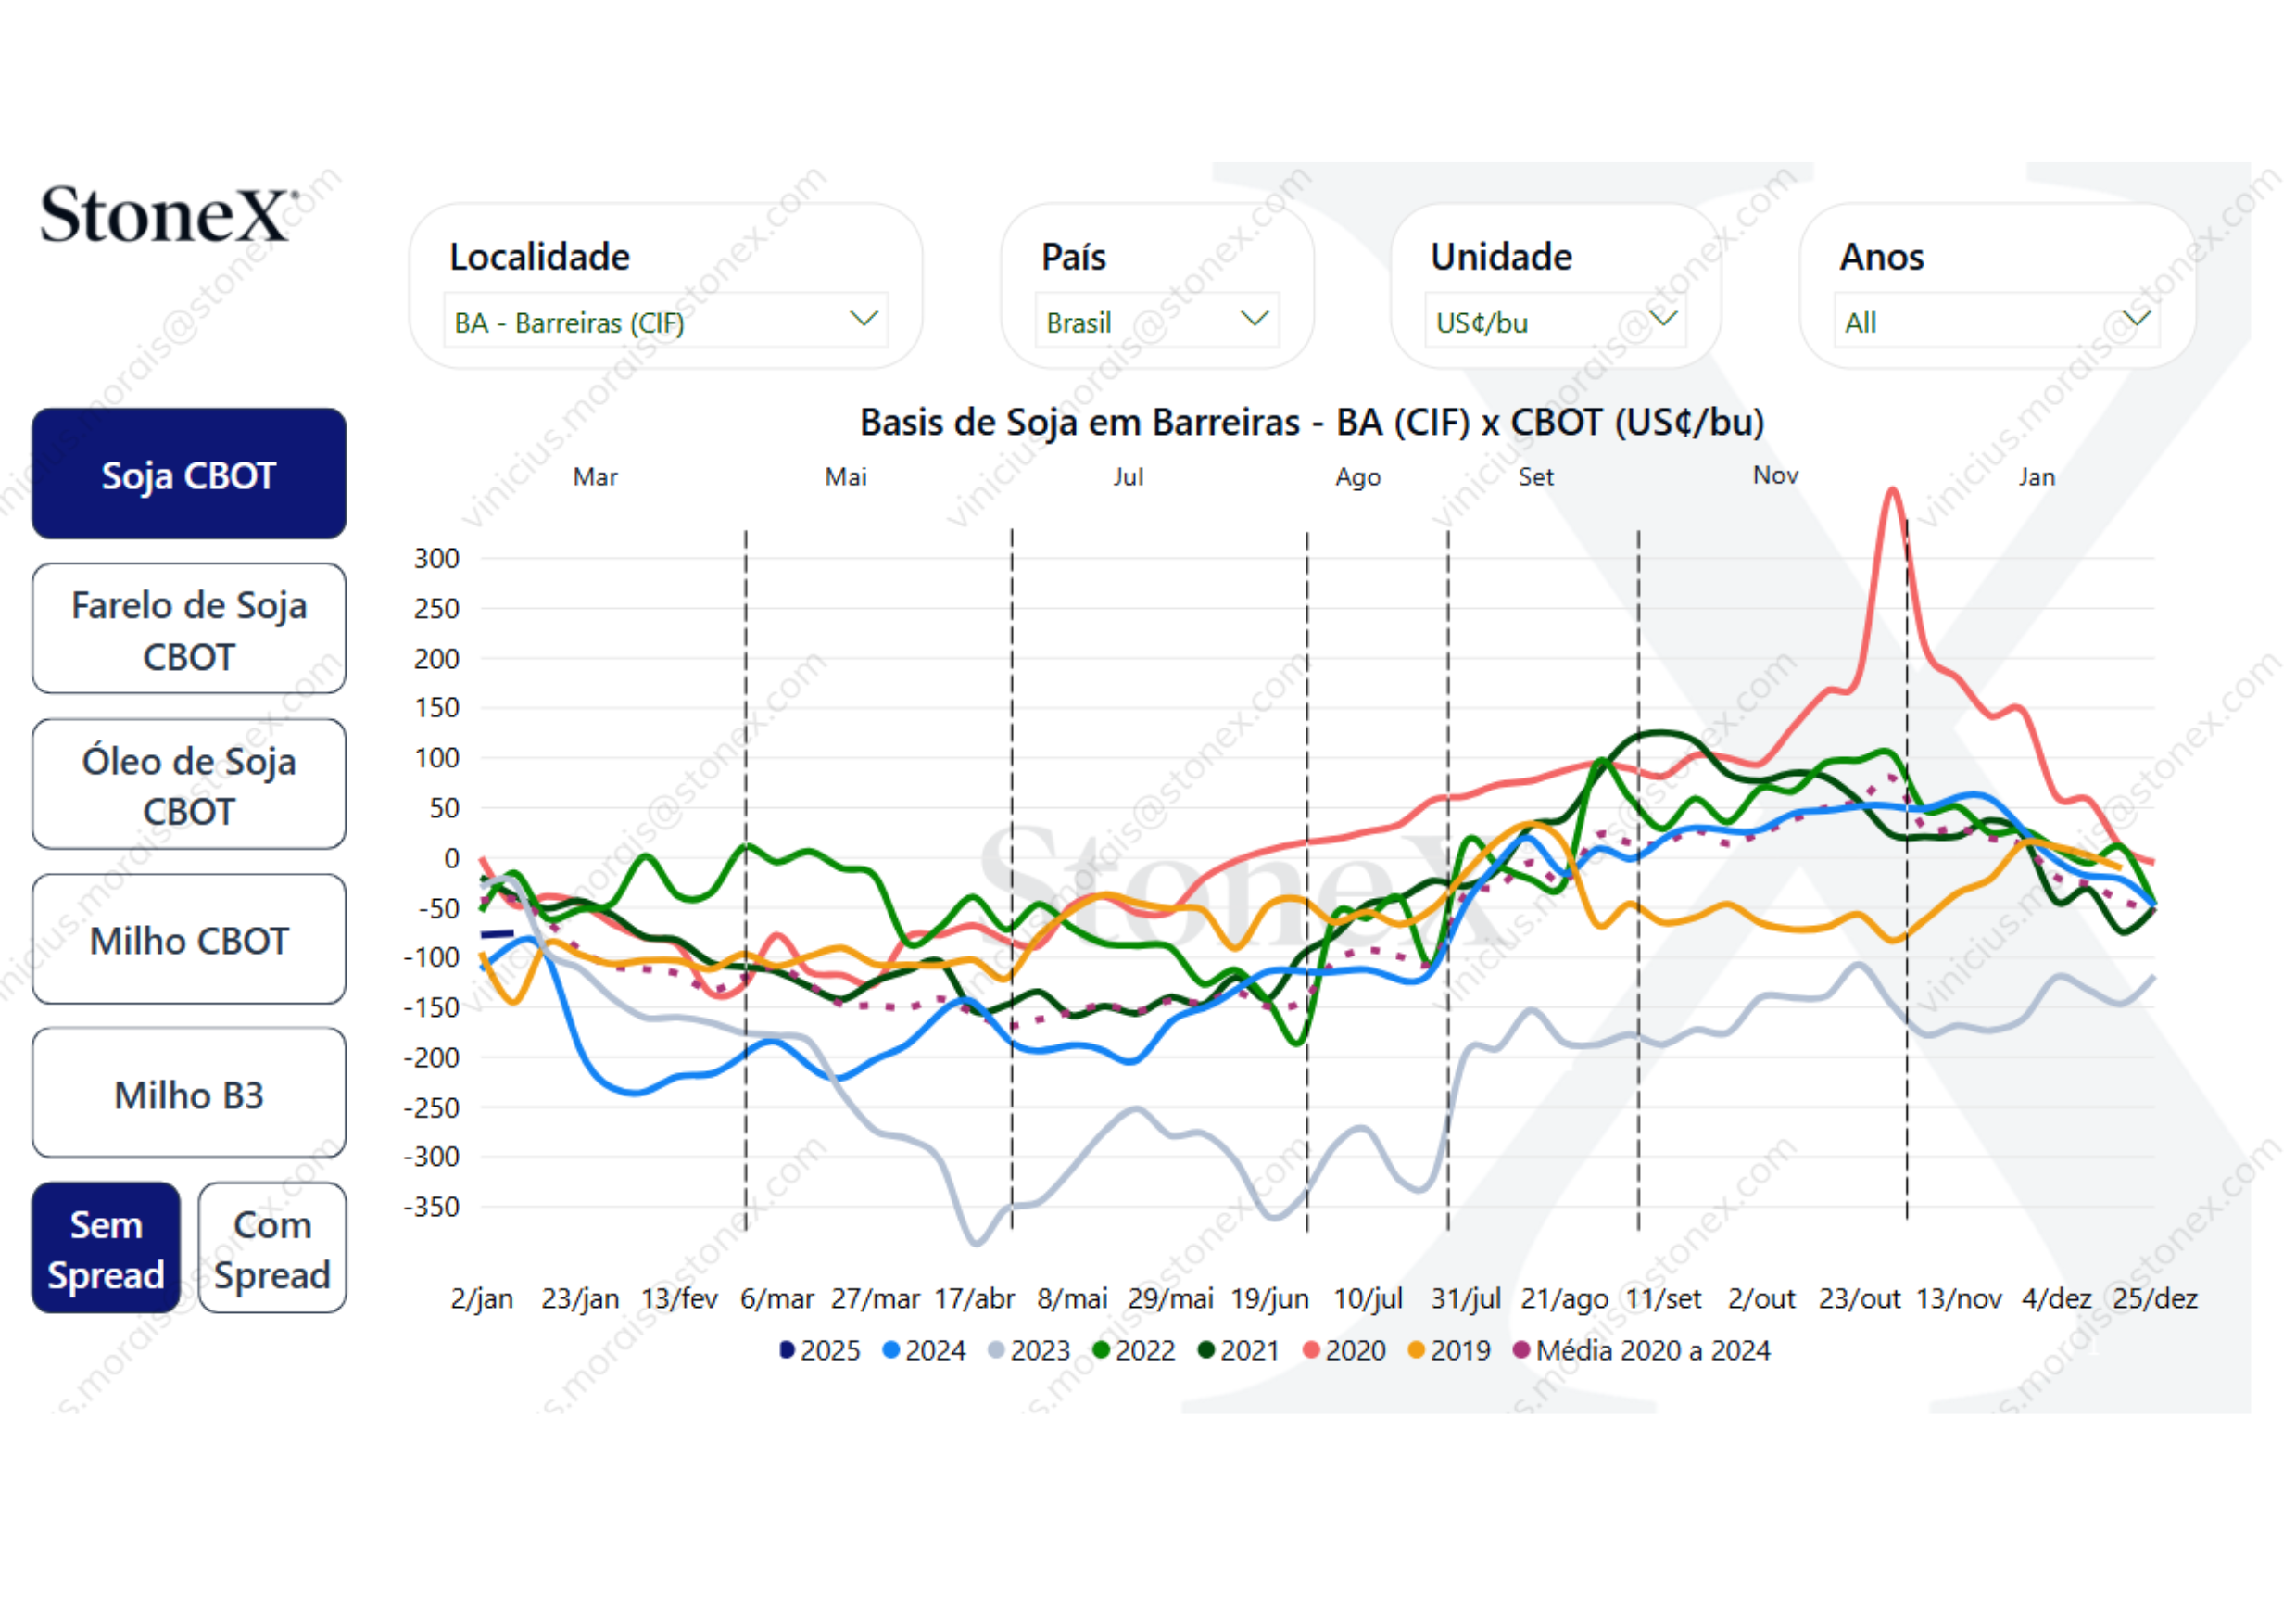Open the Localidade dropdown chevron
This screenshot has height=1620, width=2296.
pyautogui.click(x=864, y=320)
